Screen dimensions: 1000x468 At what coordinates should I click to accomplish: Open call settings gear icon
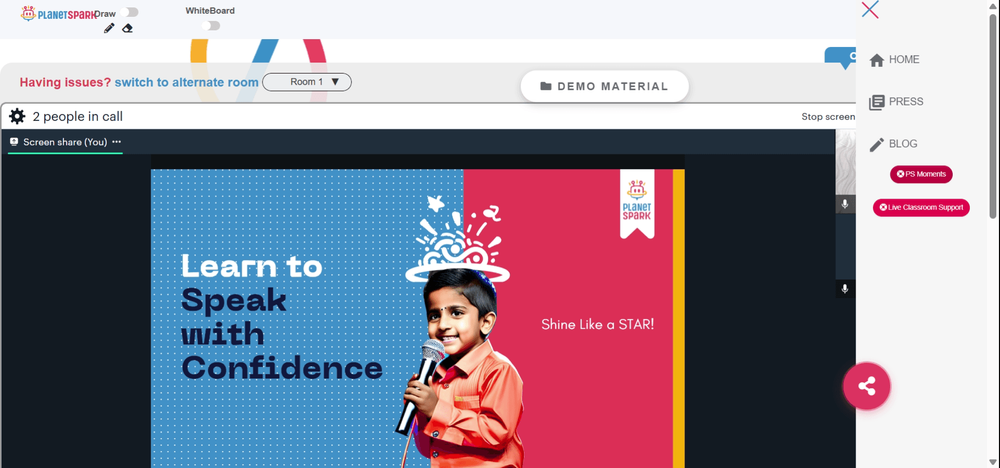17,116
